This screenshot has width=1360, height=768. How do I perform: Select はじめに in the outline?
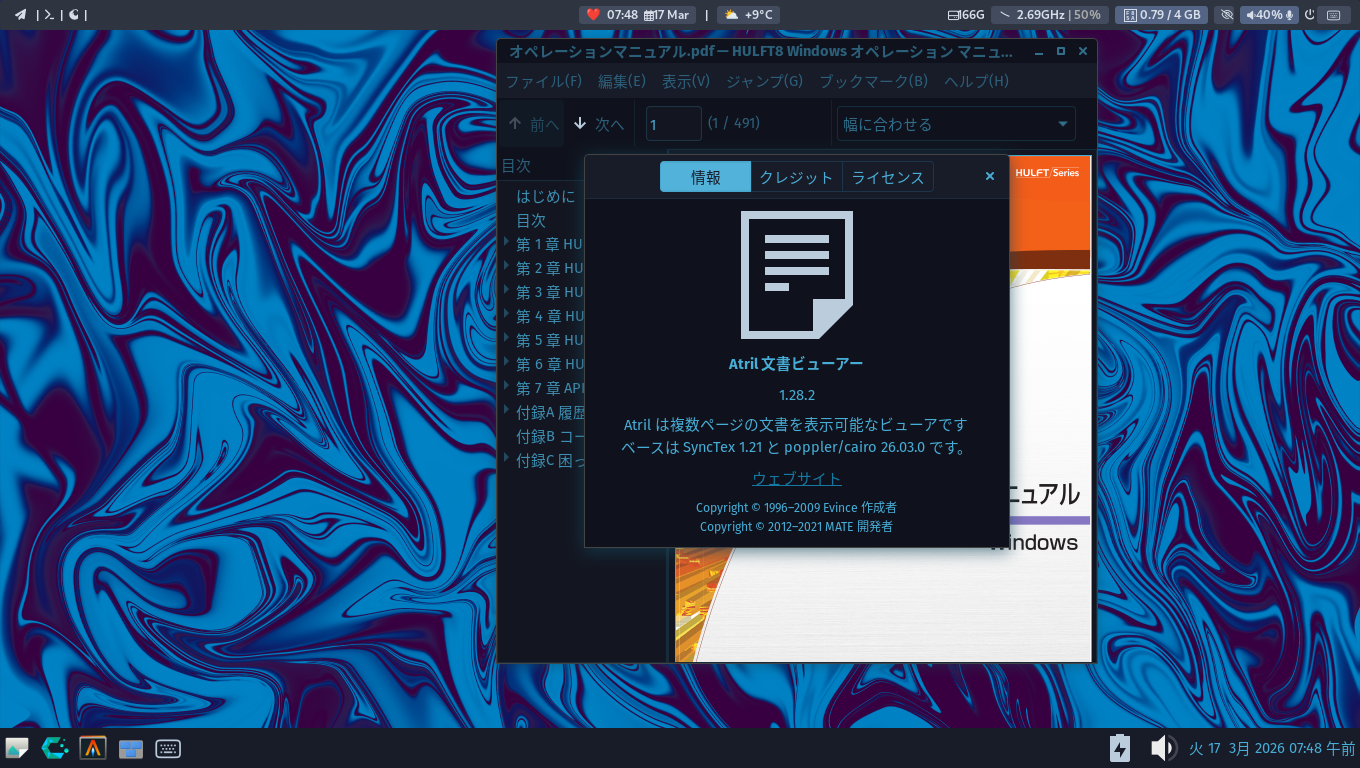pos(546,196)
